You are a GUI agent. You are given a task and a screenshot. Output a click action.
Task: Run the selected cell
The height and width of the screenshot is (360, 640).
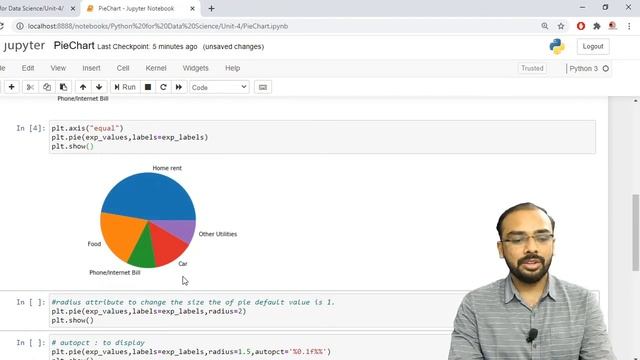point(125,87)
